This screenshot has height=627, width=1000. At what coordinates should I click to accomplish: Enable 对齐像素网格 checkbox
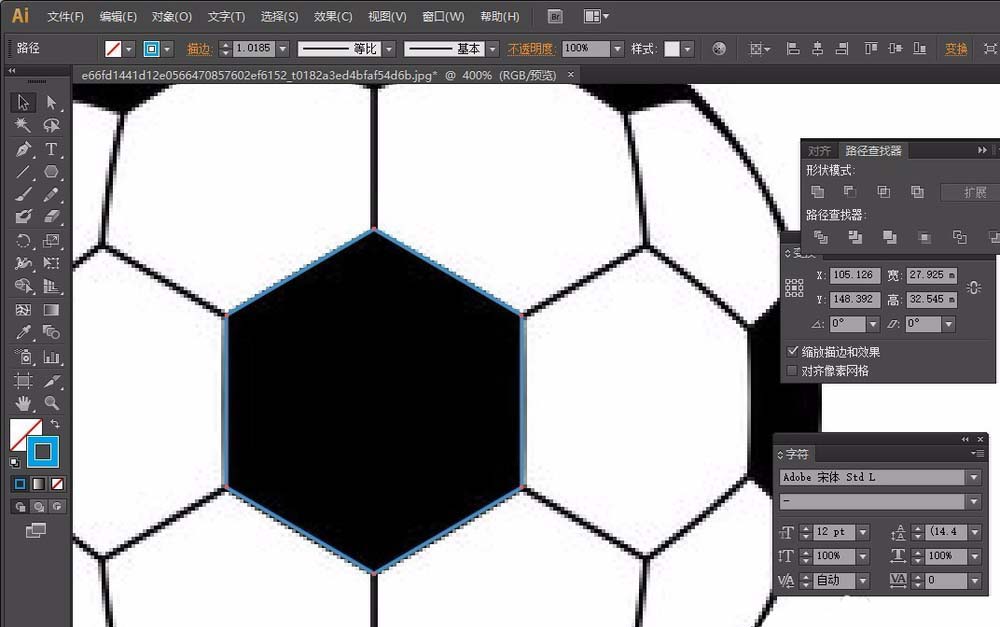pyautogui.click(x=793, y=371)
